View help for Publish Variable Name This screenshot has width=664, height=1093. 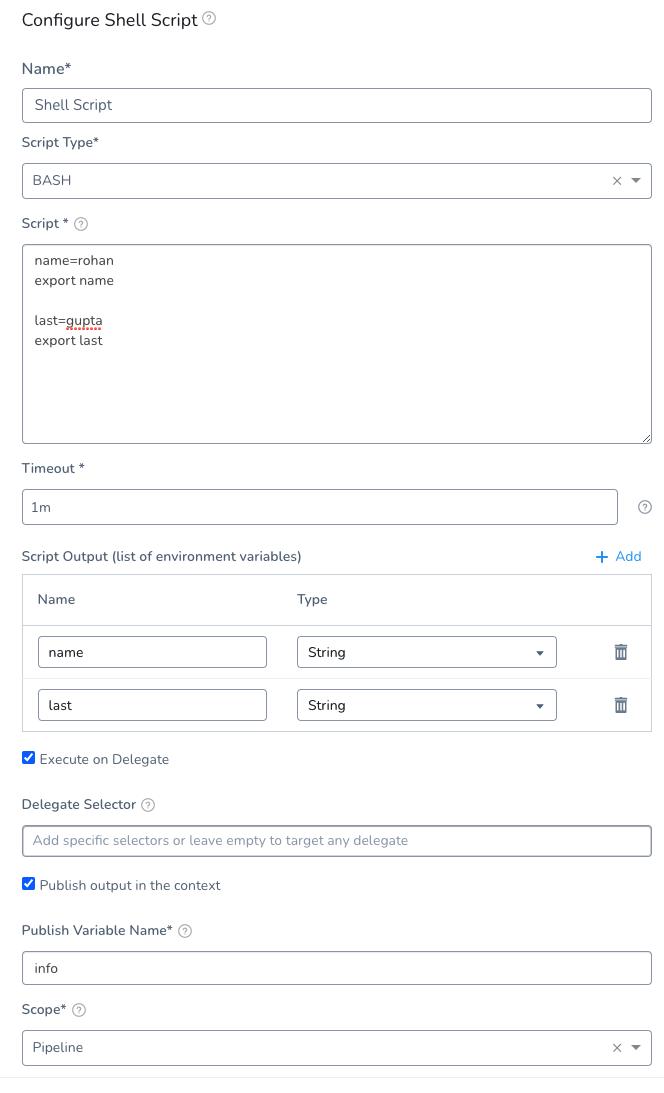185,931
